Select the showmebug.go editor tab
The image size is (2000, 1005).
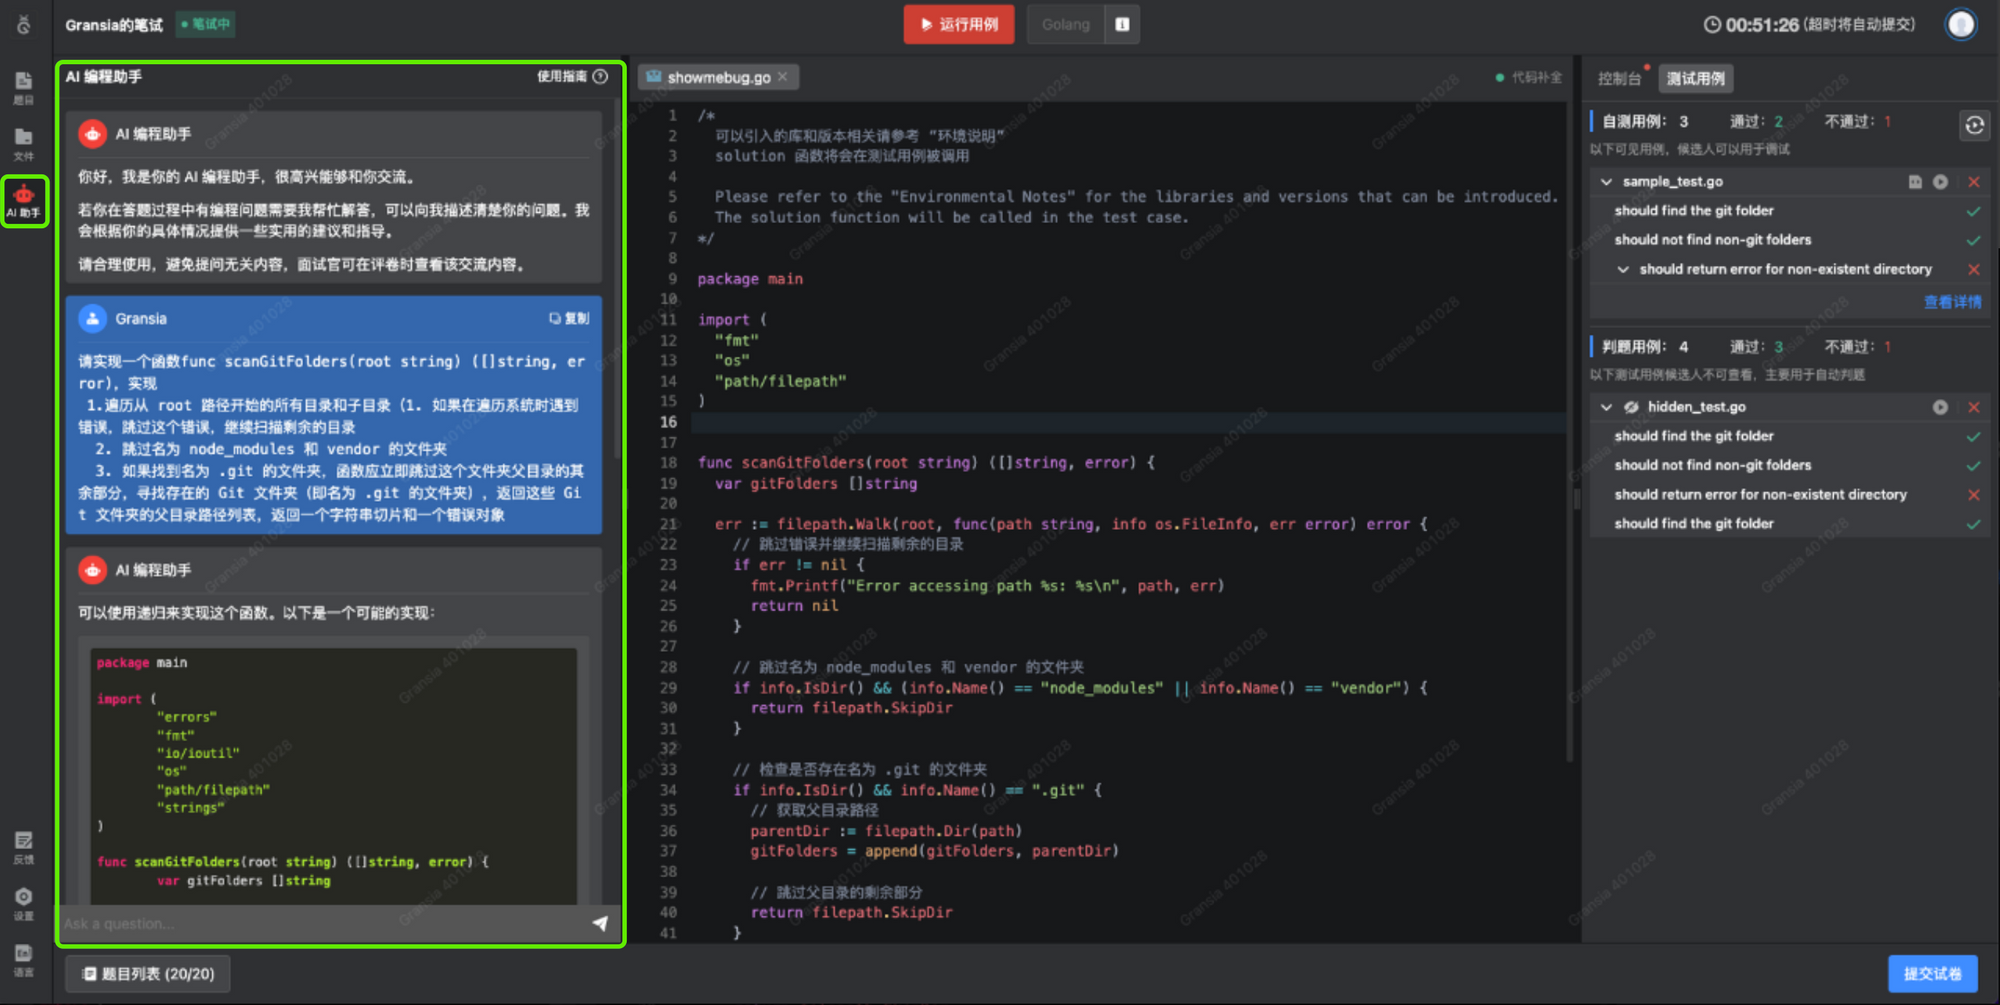[x=718, y=77]
